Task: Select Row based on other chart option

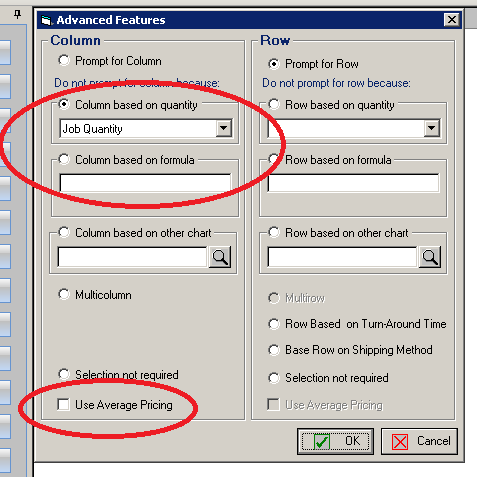Action: (274, 232)
